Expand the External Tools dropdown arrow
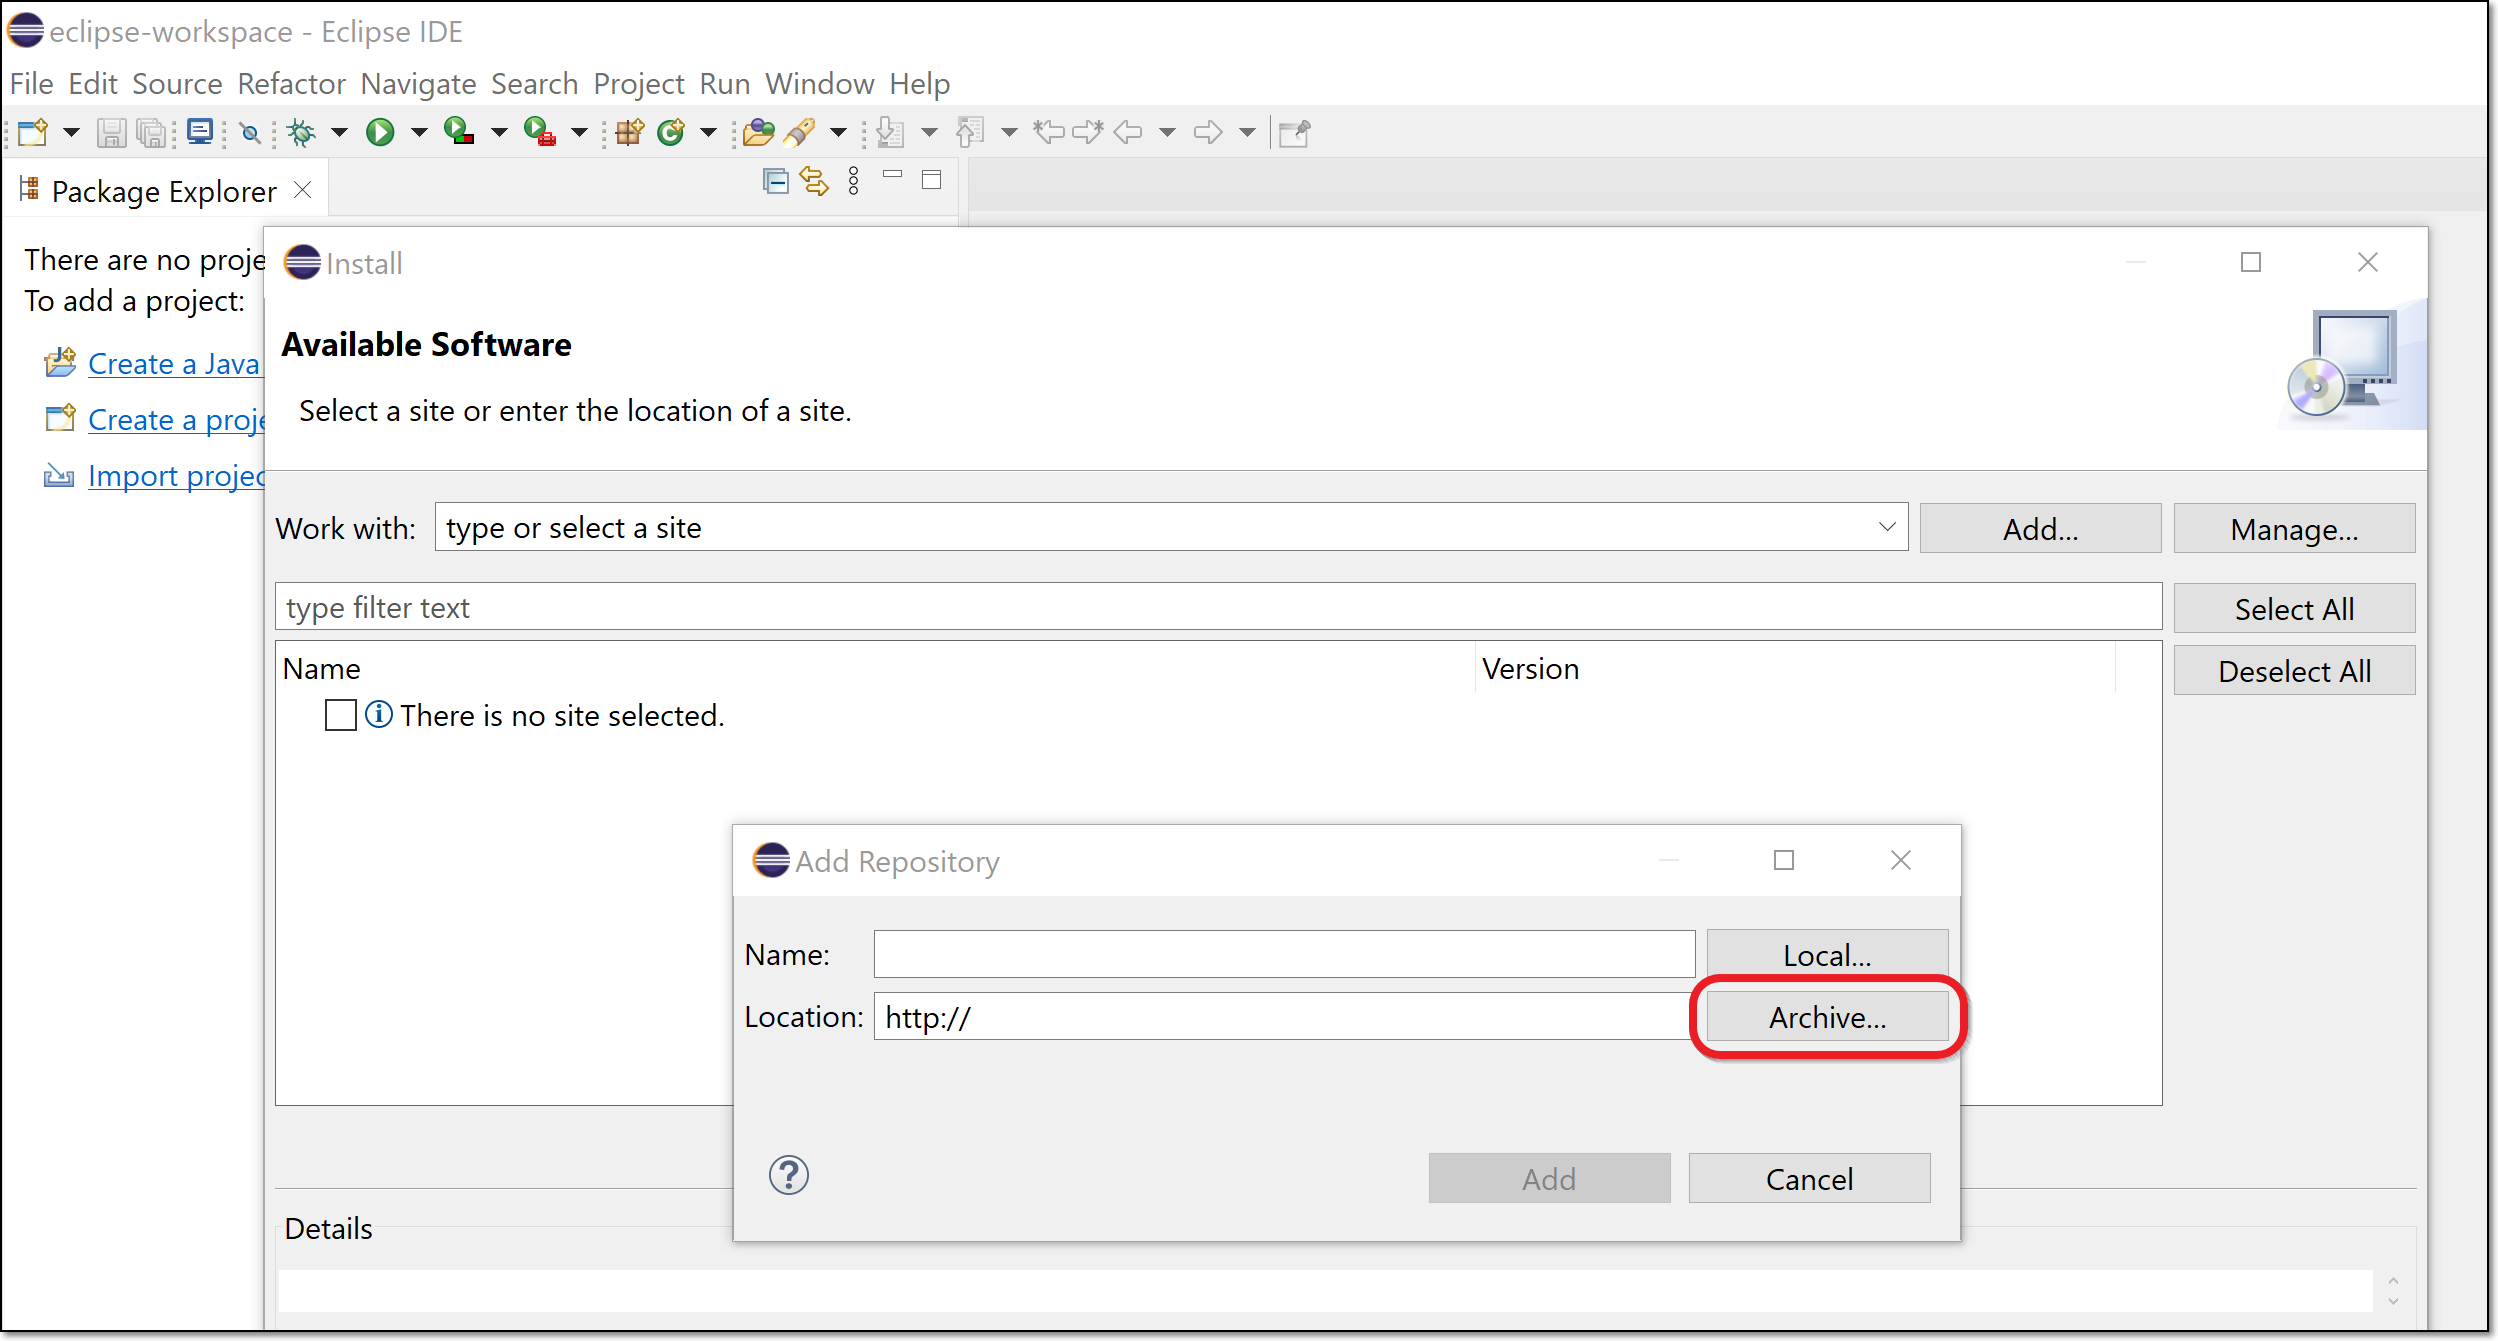The width and height of the screenshot is (2498, 1341). 579,132
